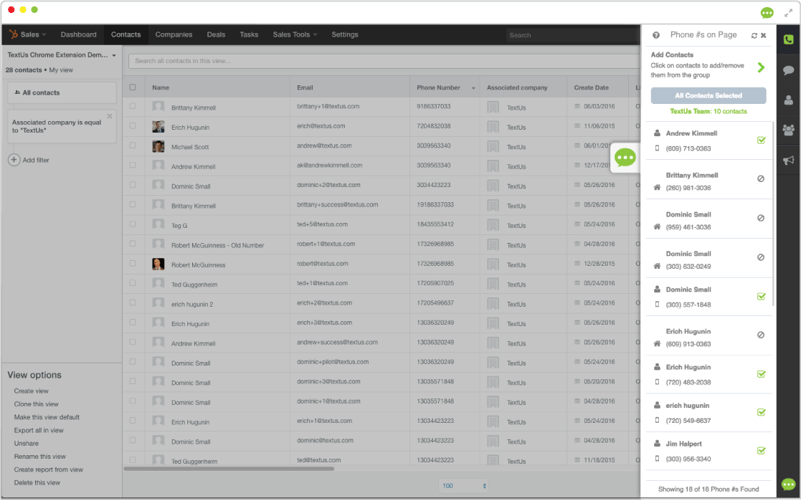The image size is (801, 501).
Task: Click the expand arrows icon in title bar
Action: click(788, 13)
